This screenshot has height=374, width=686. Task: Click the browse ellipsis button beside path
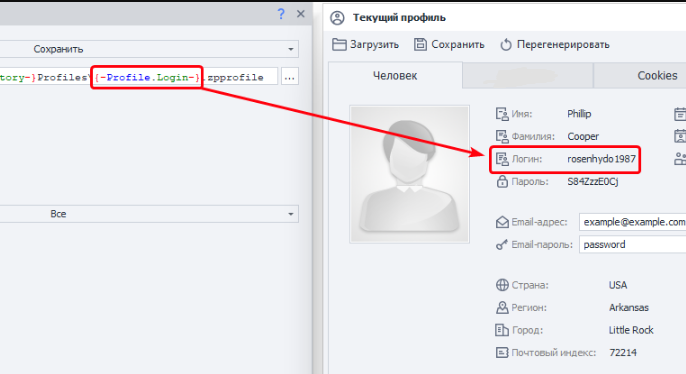point(289,77)
